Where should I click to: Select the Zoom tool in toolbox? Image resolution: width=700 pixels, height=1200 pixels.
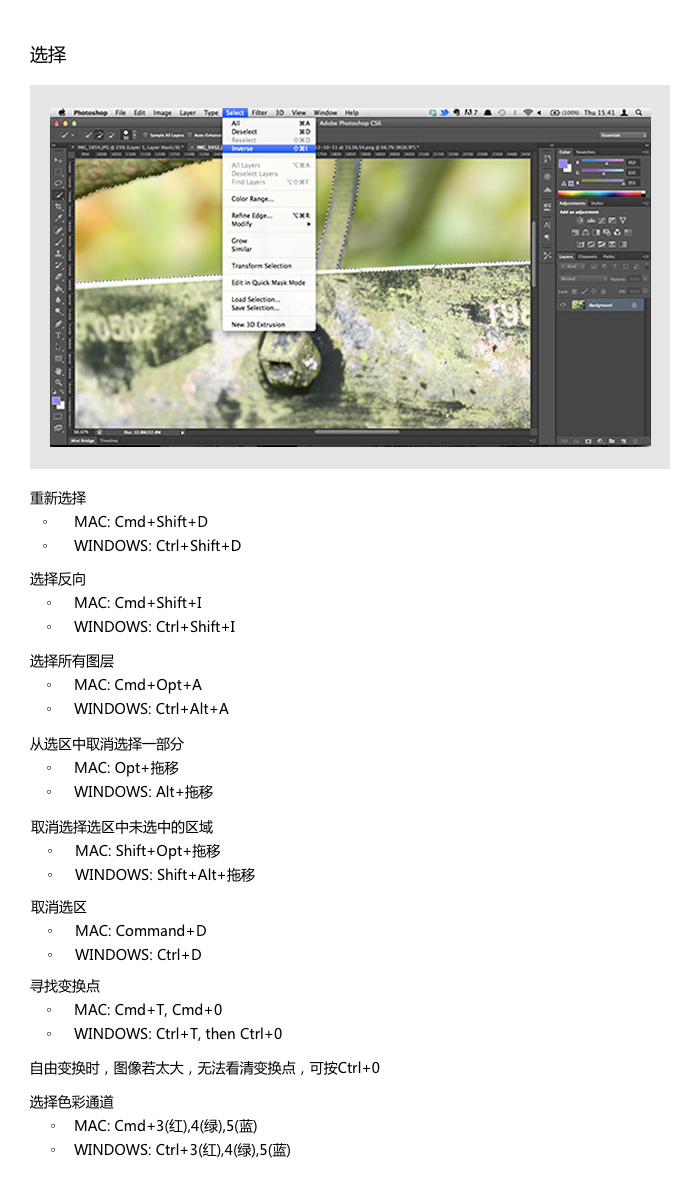coord(58,382)
